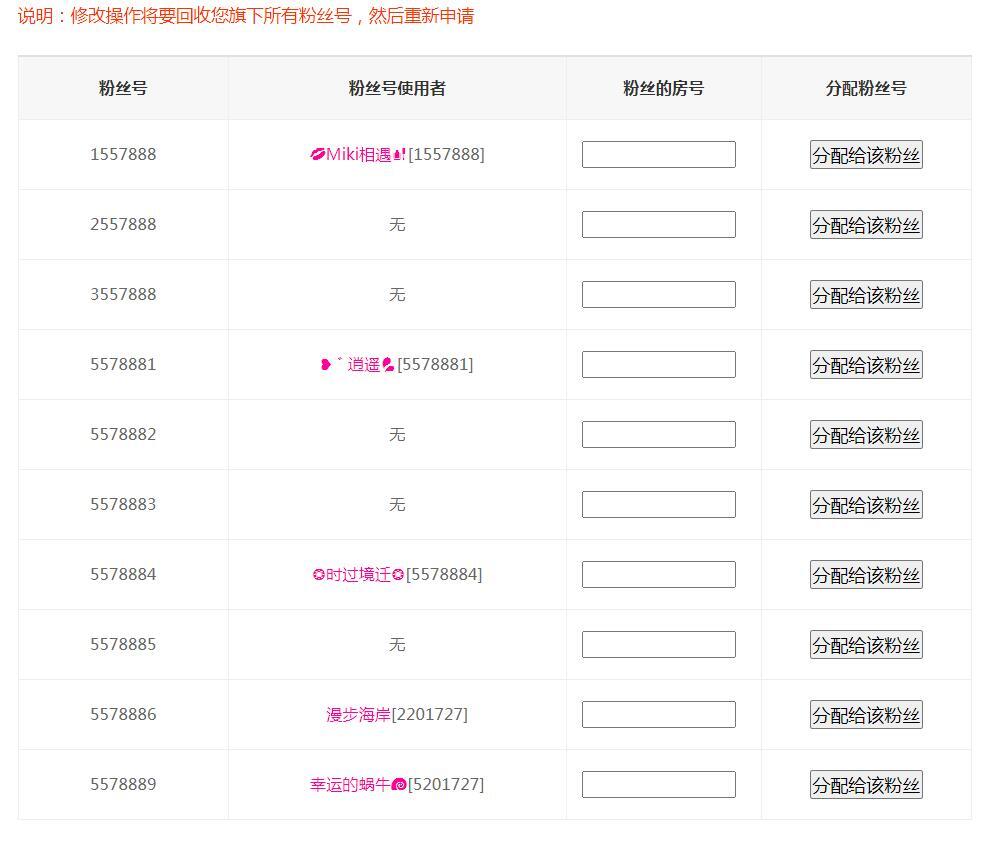Screen dimensions: 981x855
Task: Select room number field for 5578889
Action: (x=658, y=785)
